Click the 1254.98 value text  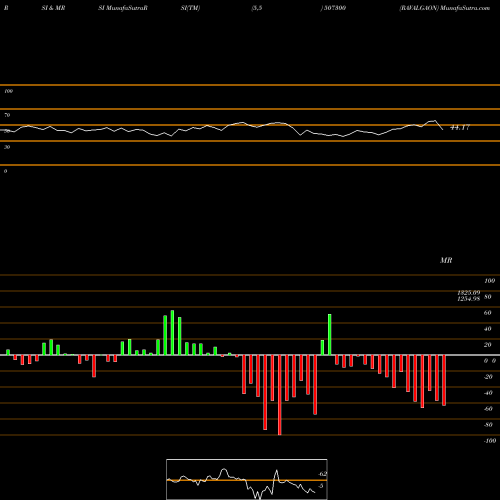[469, 299]
